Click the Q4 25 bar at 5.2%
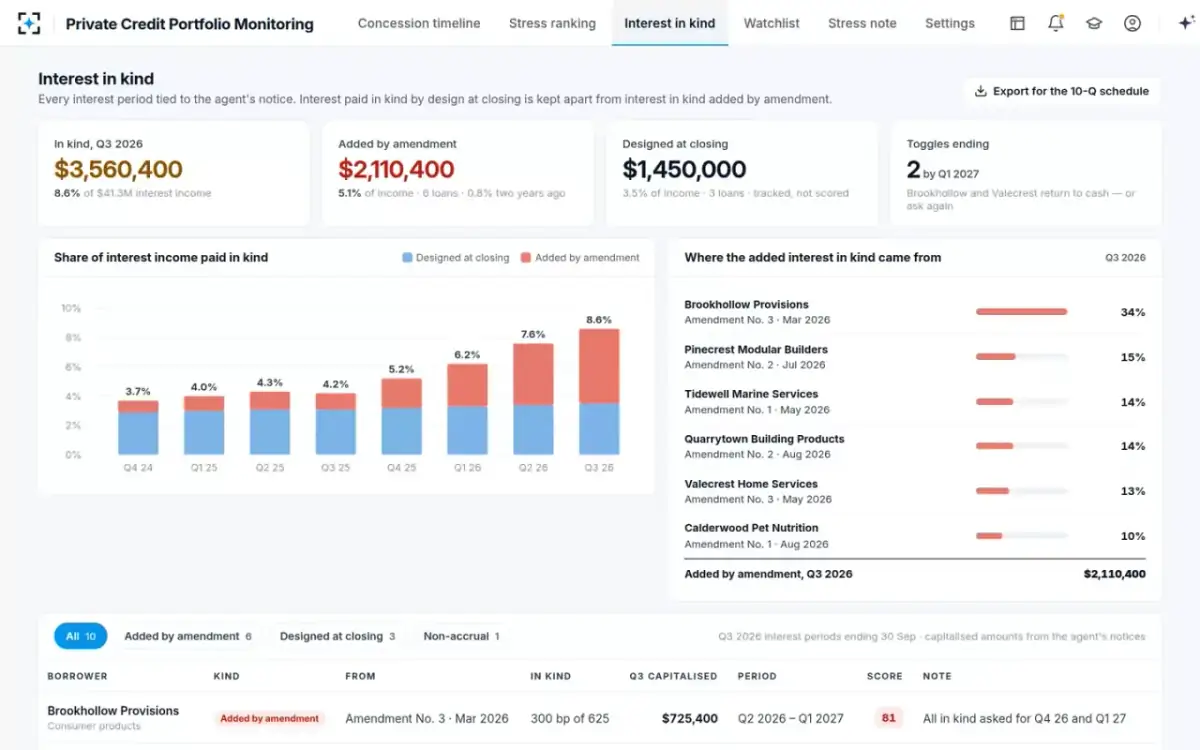1200x750 pixels. point(401,417)
